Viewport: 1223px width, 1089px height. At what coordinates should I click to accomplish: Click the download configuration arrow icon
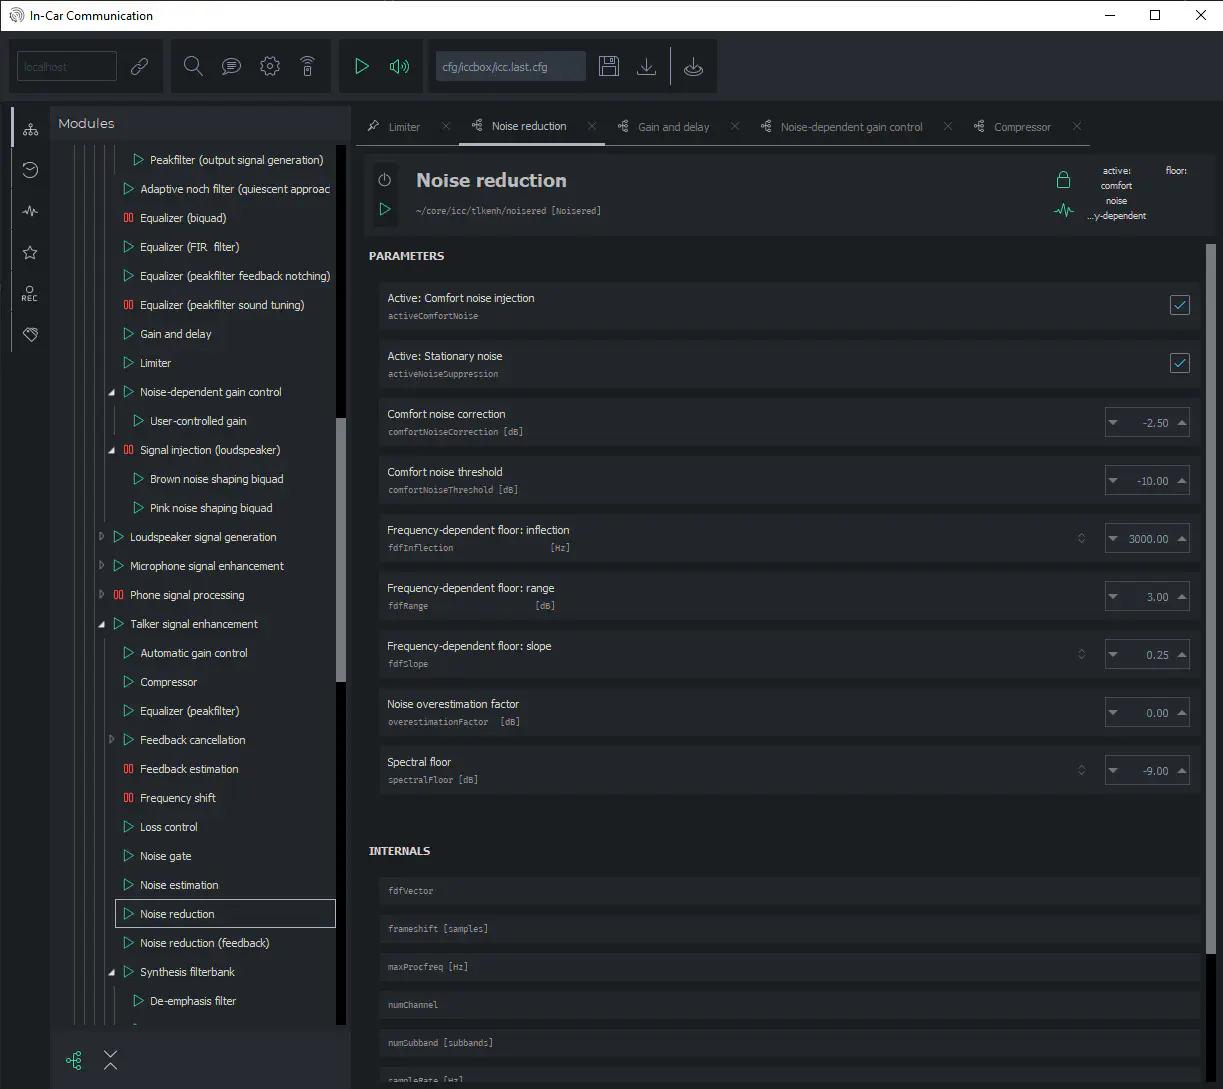coord(646,67)
